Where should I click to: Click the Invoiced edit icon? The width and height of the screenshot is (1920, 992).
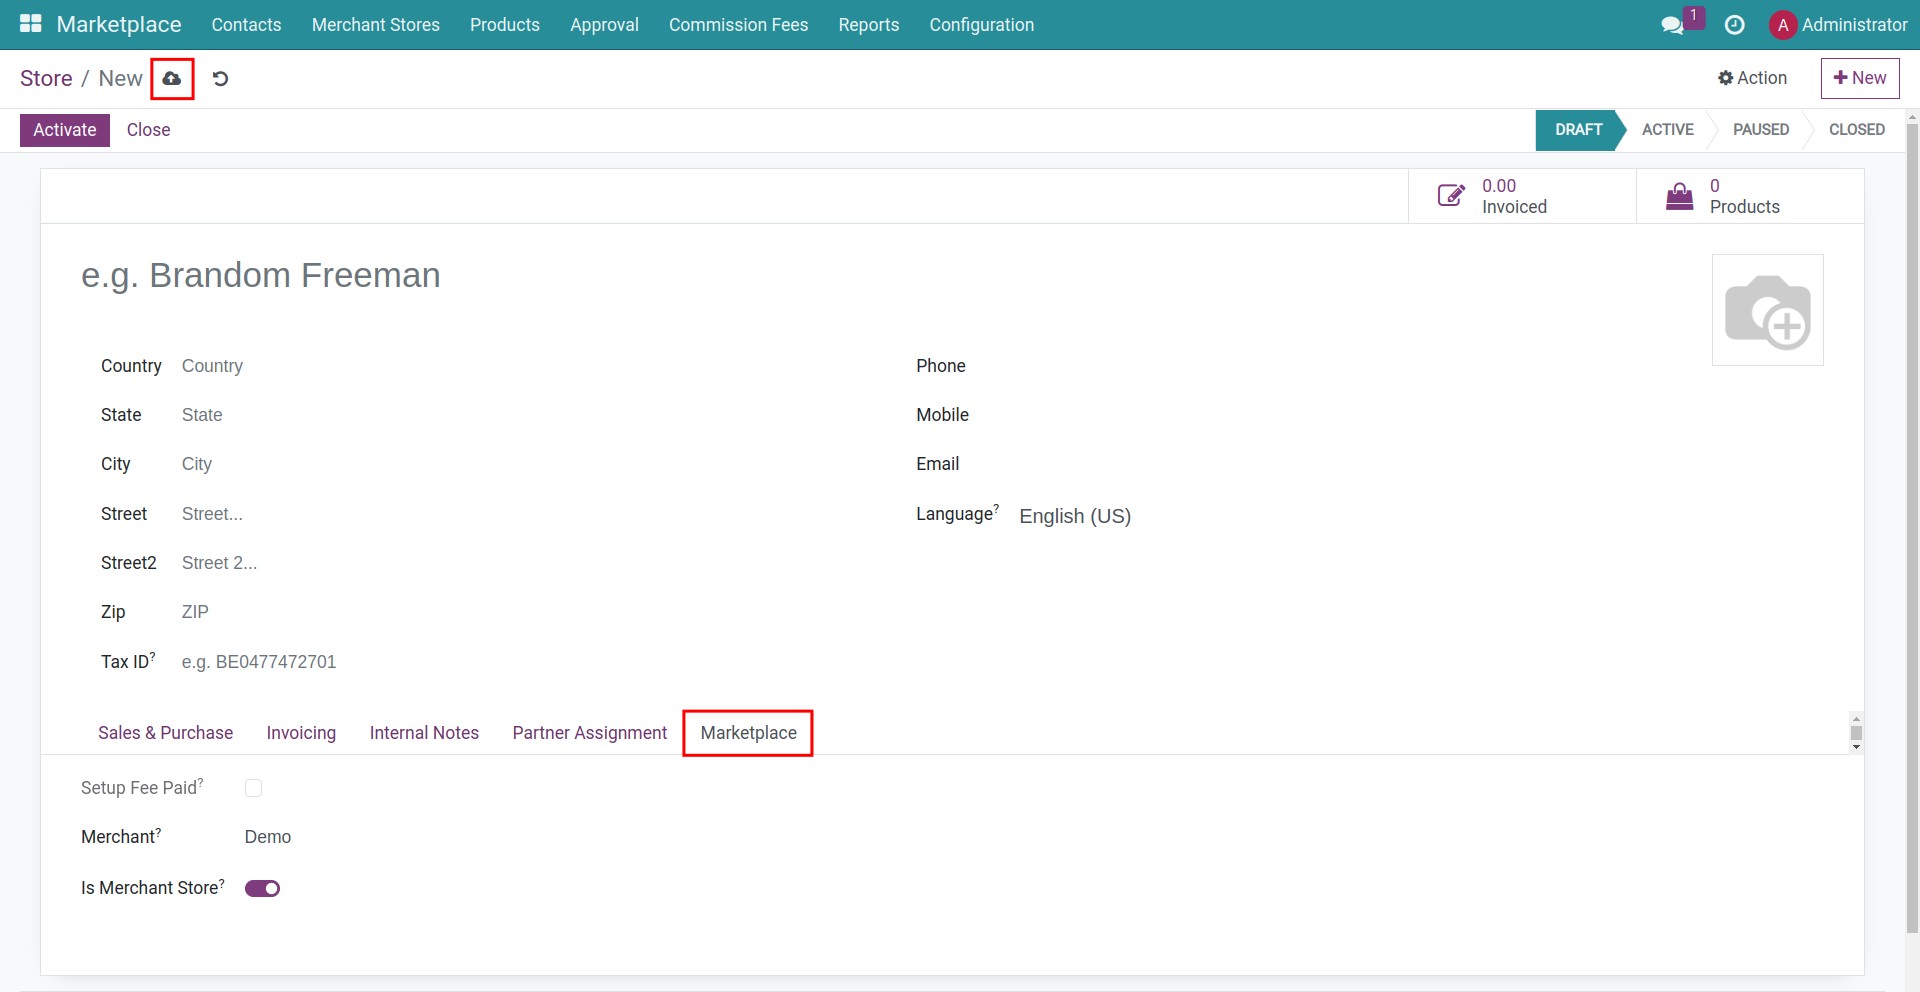point(1451,195)
